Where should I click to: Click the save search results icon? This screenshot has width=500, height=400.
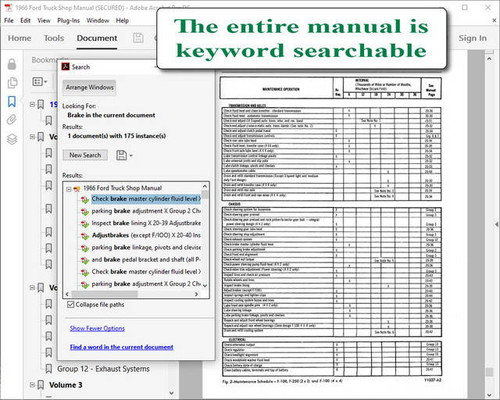(121, 155)
